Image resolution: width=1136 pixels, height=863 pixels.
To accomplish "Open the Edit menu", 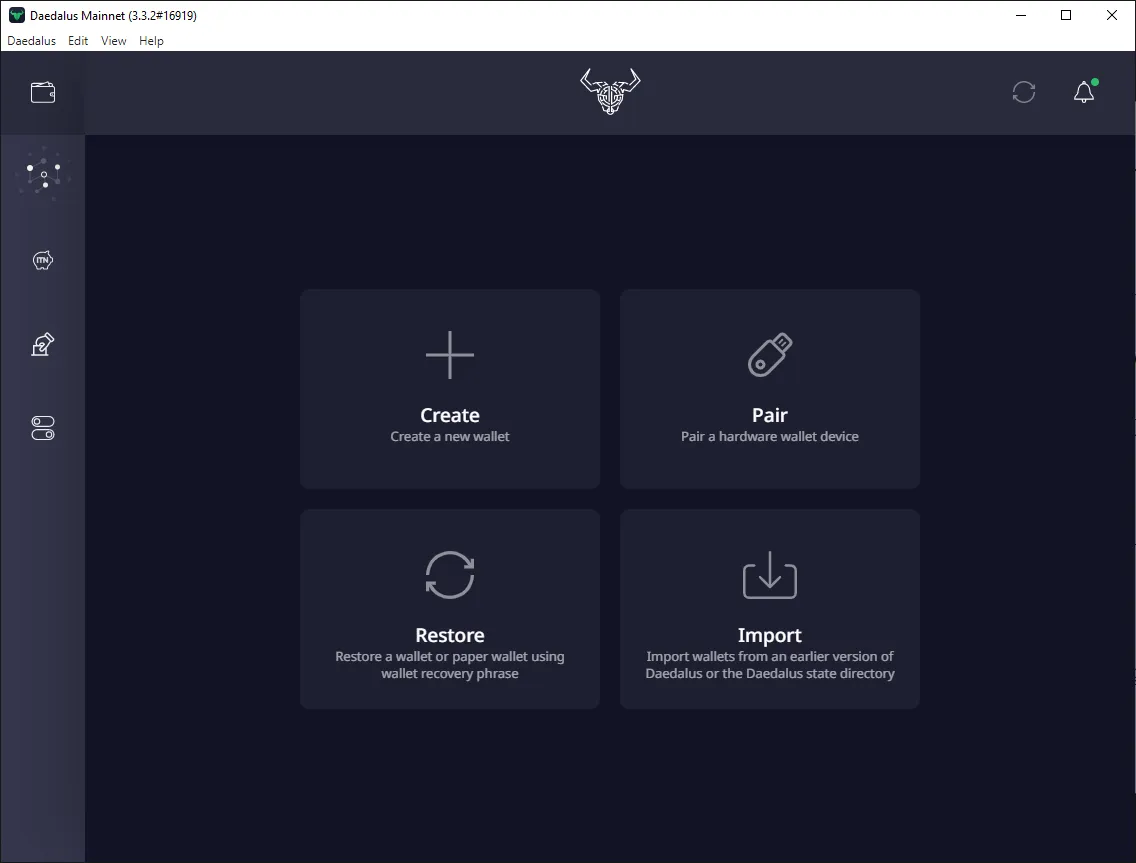I will tap(78, 41).
